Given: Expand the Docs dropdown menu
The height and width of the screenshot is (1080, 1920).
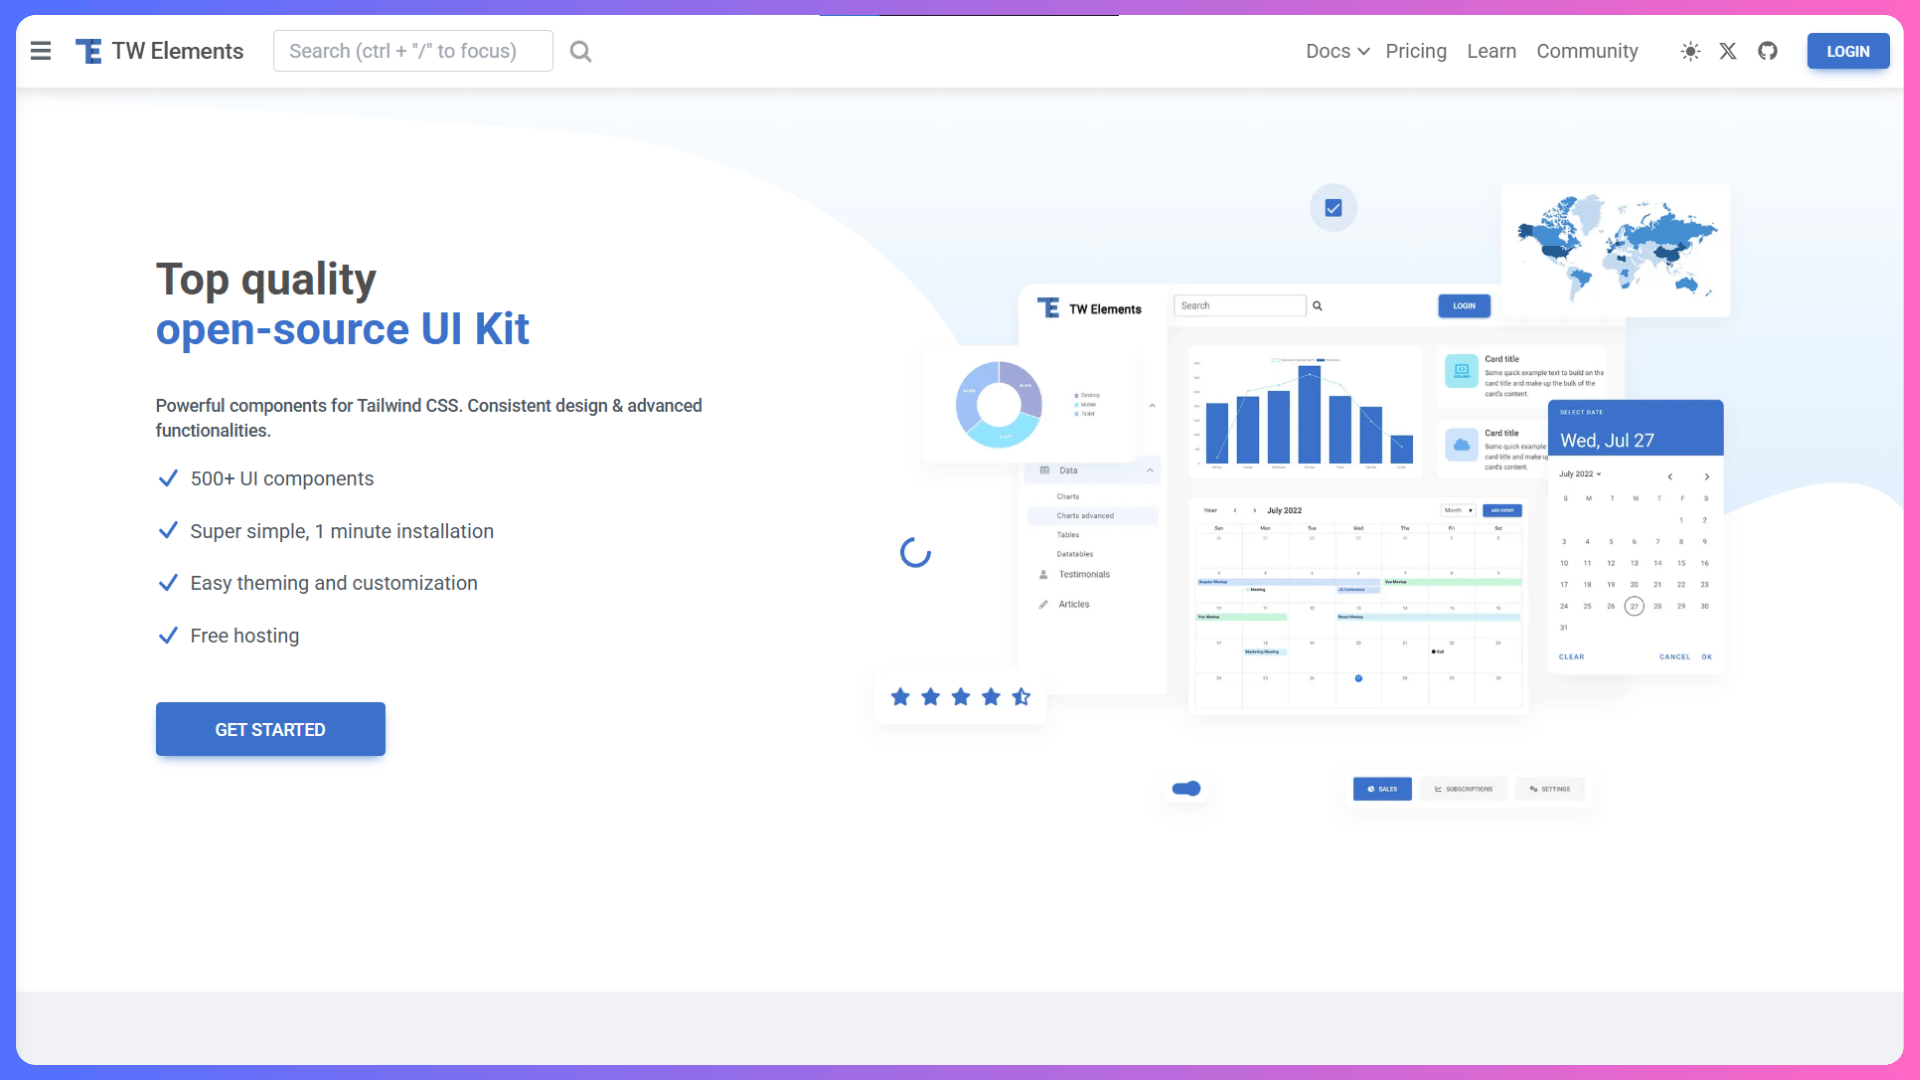Looking at the screenshot, I should tap(1337, 51).
